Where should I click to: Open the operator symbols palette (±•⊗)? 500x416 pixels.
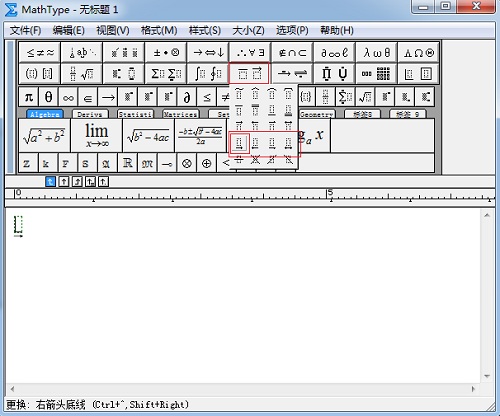(x=166, y=52)
